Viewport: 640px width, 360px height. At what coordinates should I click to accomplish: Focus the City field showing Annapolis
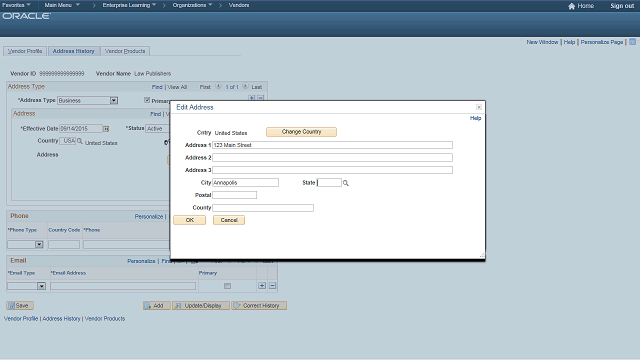click(245, 182)
